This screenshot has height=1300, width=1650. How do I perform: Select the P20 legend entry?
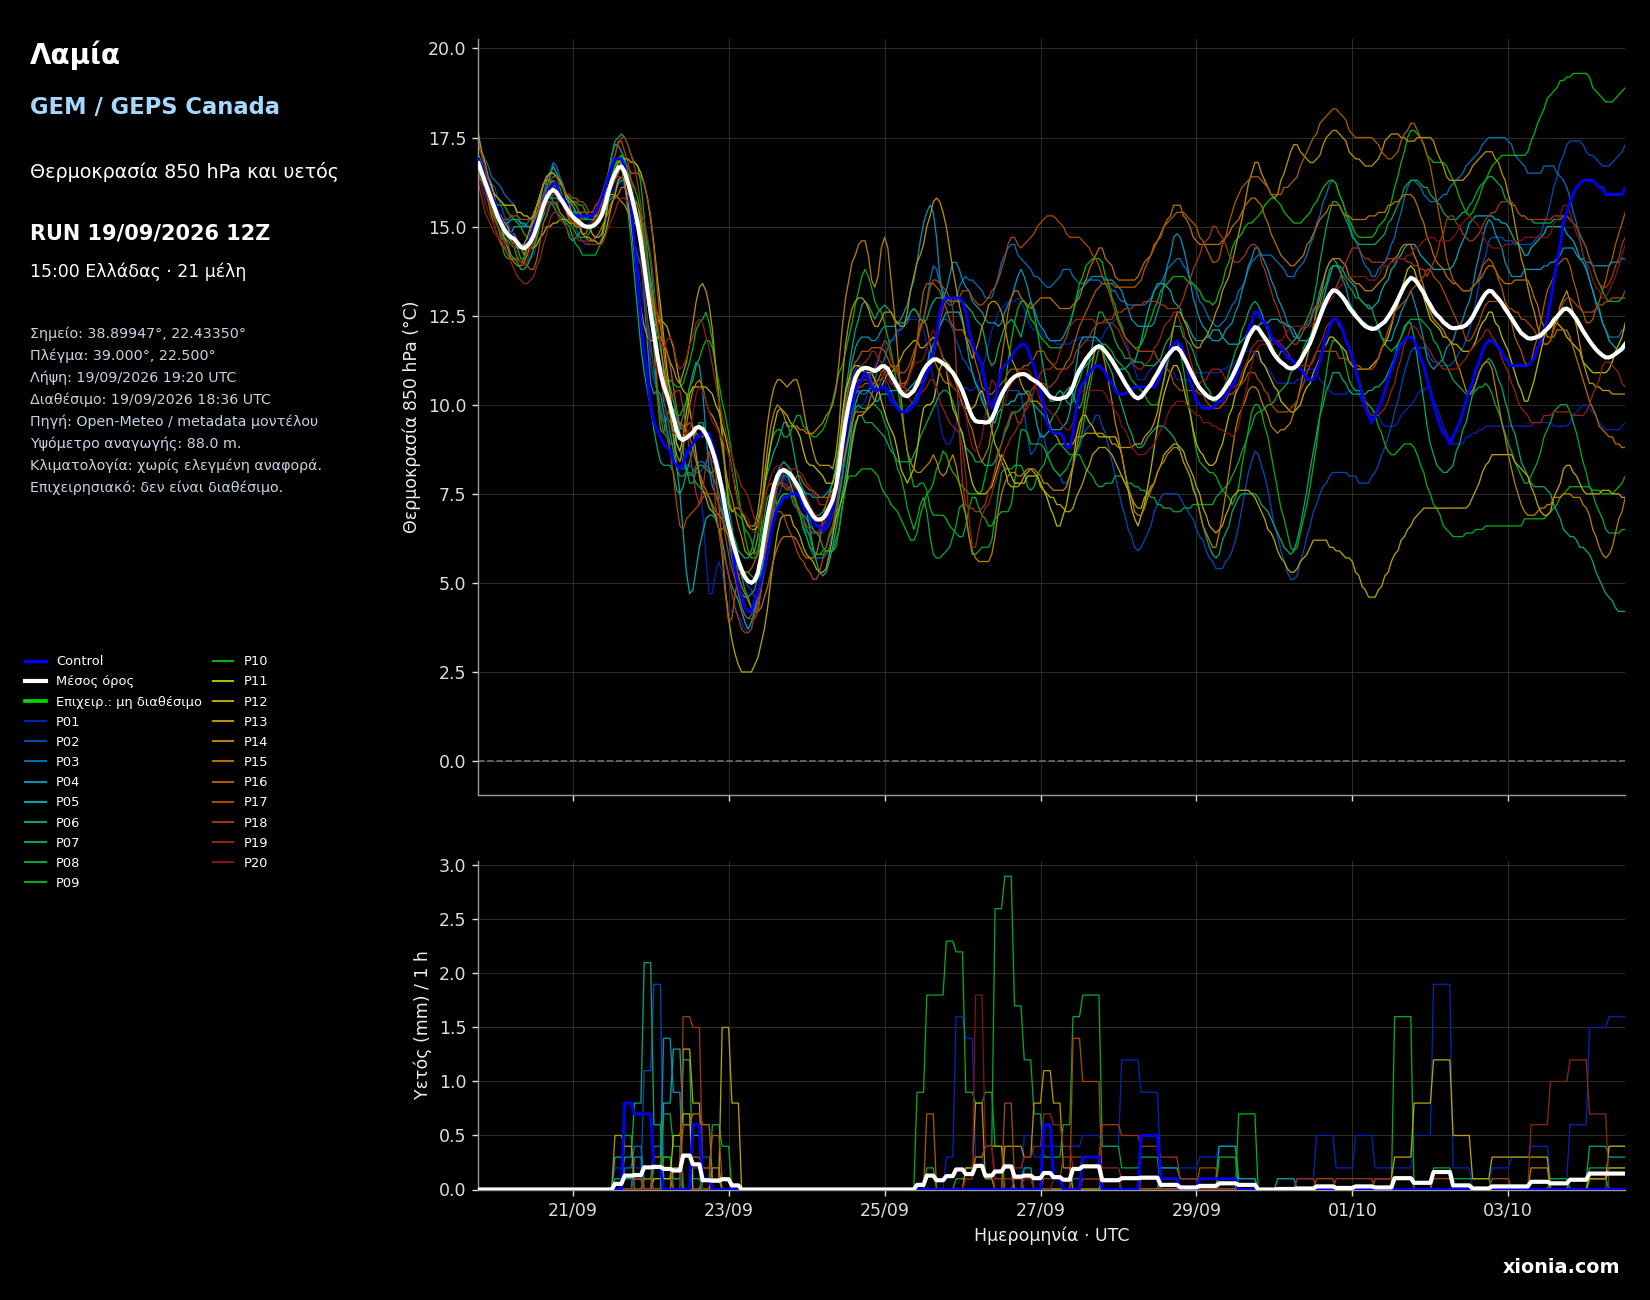(240, 863)
